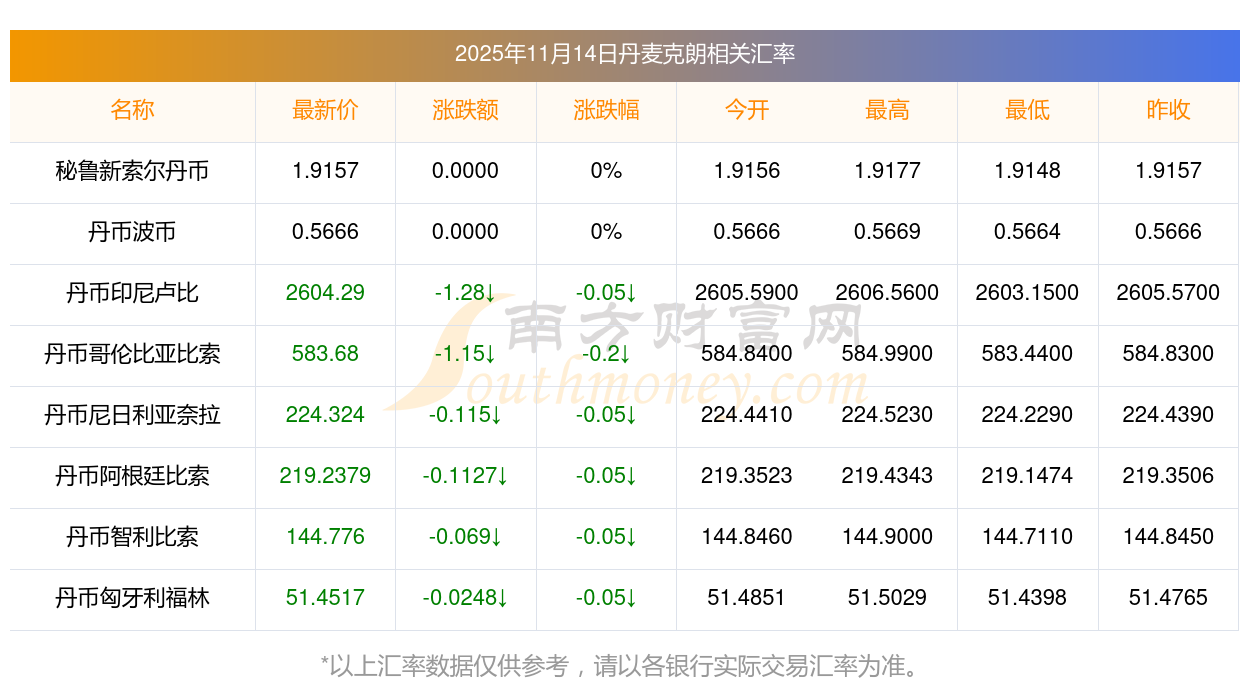This screenshot has width=1250, height=697.
Task: Select the 最高 column header
Action: point(887,110)
